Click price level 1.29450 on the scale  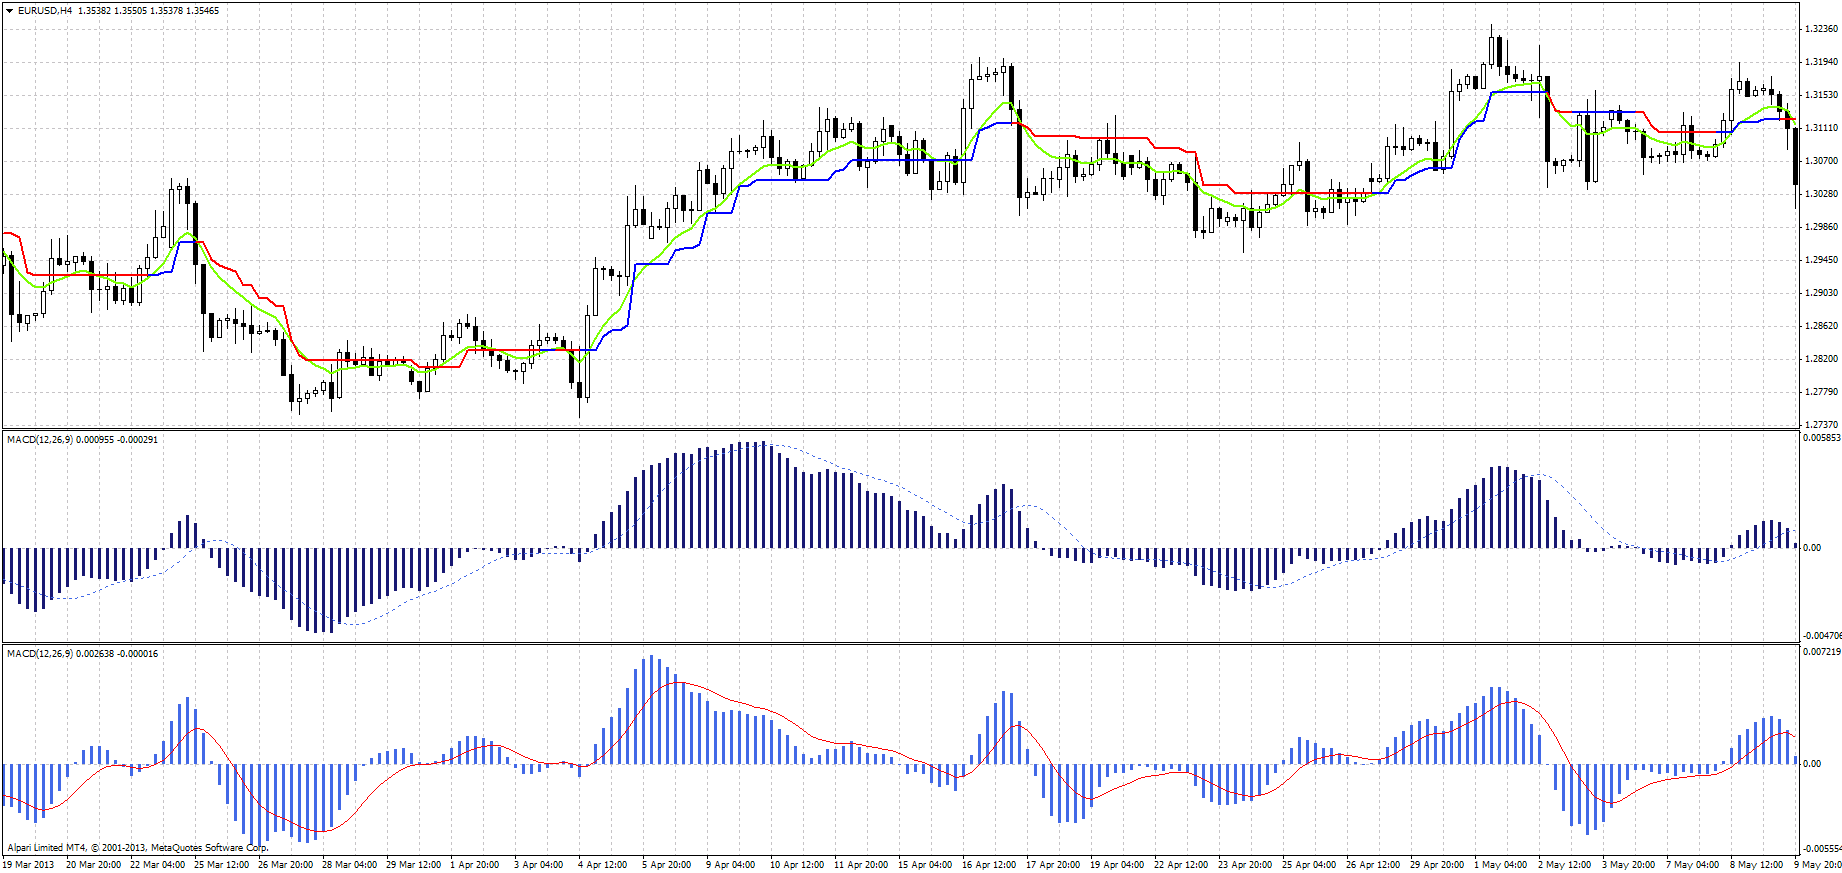[x=1822, y=260]
